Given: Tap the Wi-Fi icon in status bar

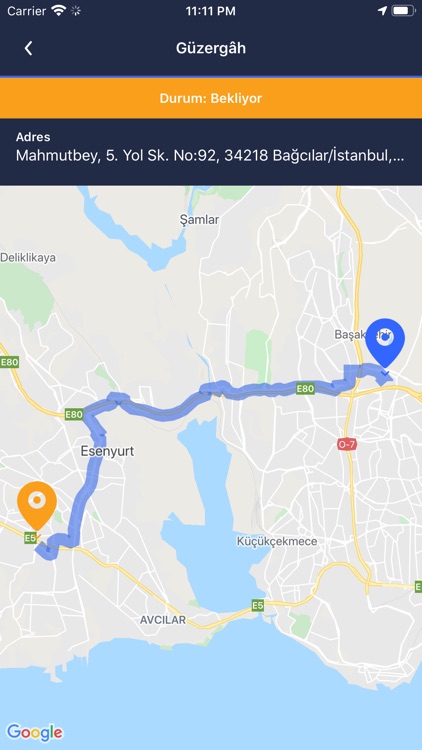Looking at the screenshot, I should click(58, 11).
